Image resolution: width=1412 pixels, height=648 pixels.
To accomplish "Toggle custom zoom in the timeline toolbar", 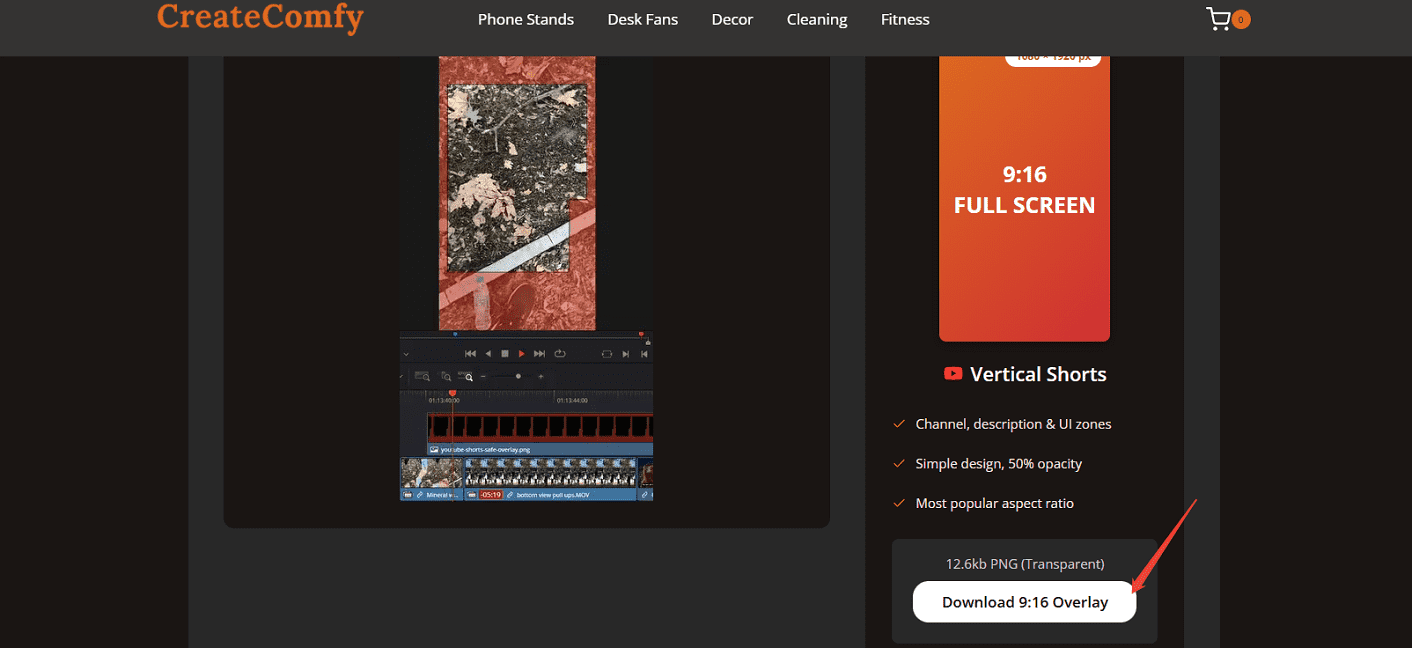I will click(468, 376).
